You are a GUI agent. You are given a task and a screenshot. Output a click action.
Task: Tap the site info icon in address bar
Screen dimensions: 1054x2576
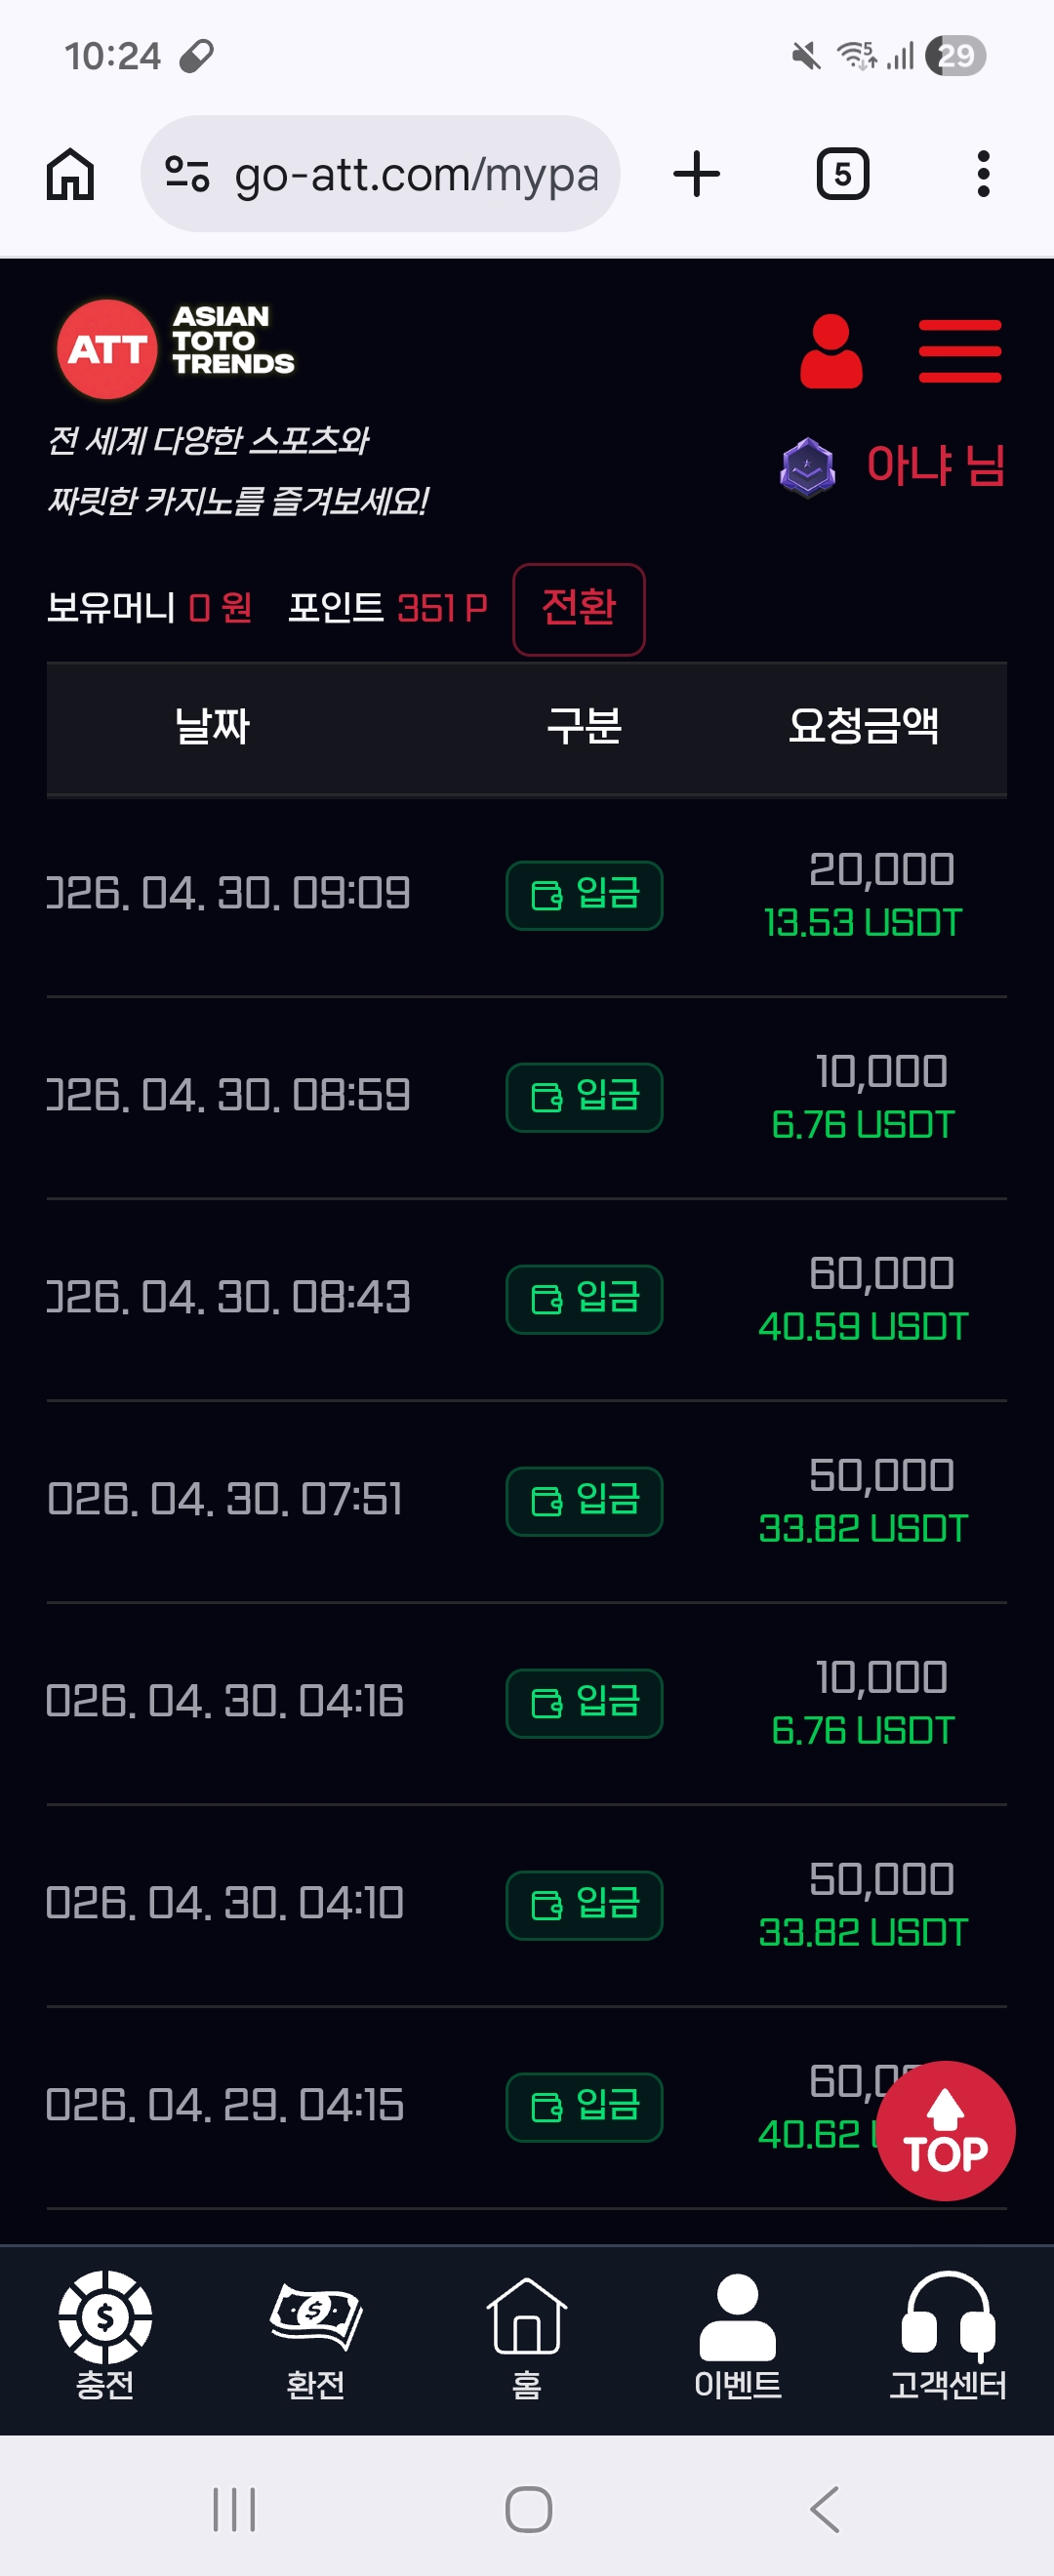click(x=187, y=174)
